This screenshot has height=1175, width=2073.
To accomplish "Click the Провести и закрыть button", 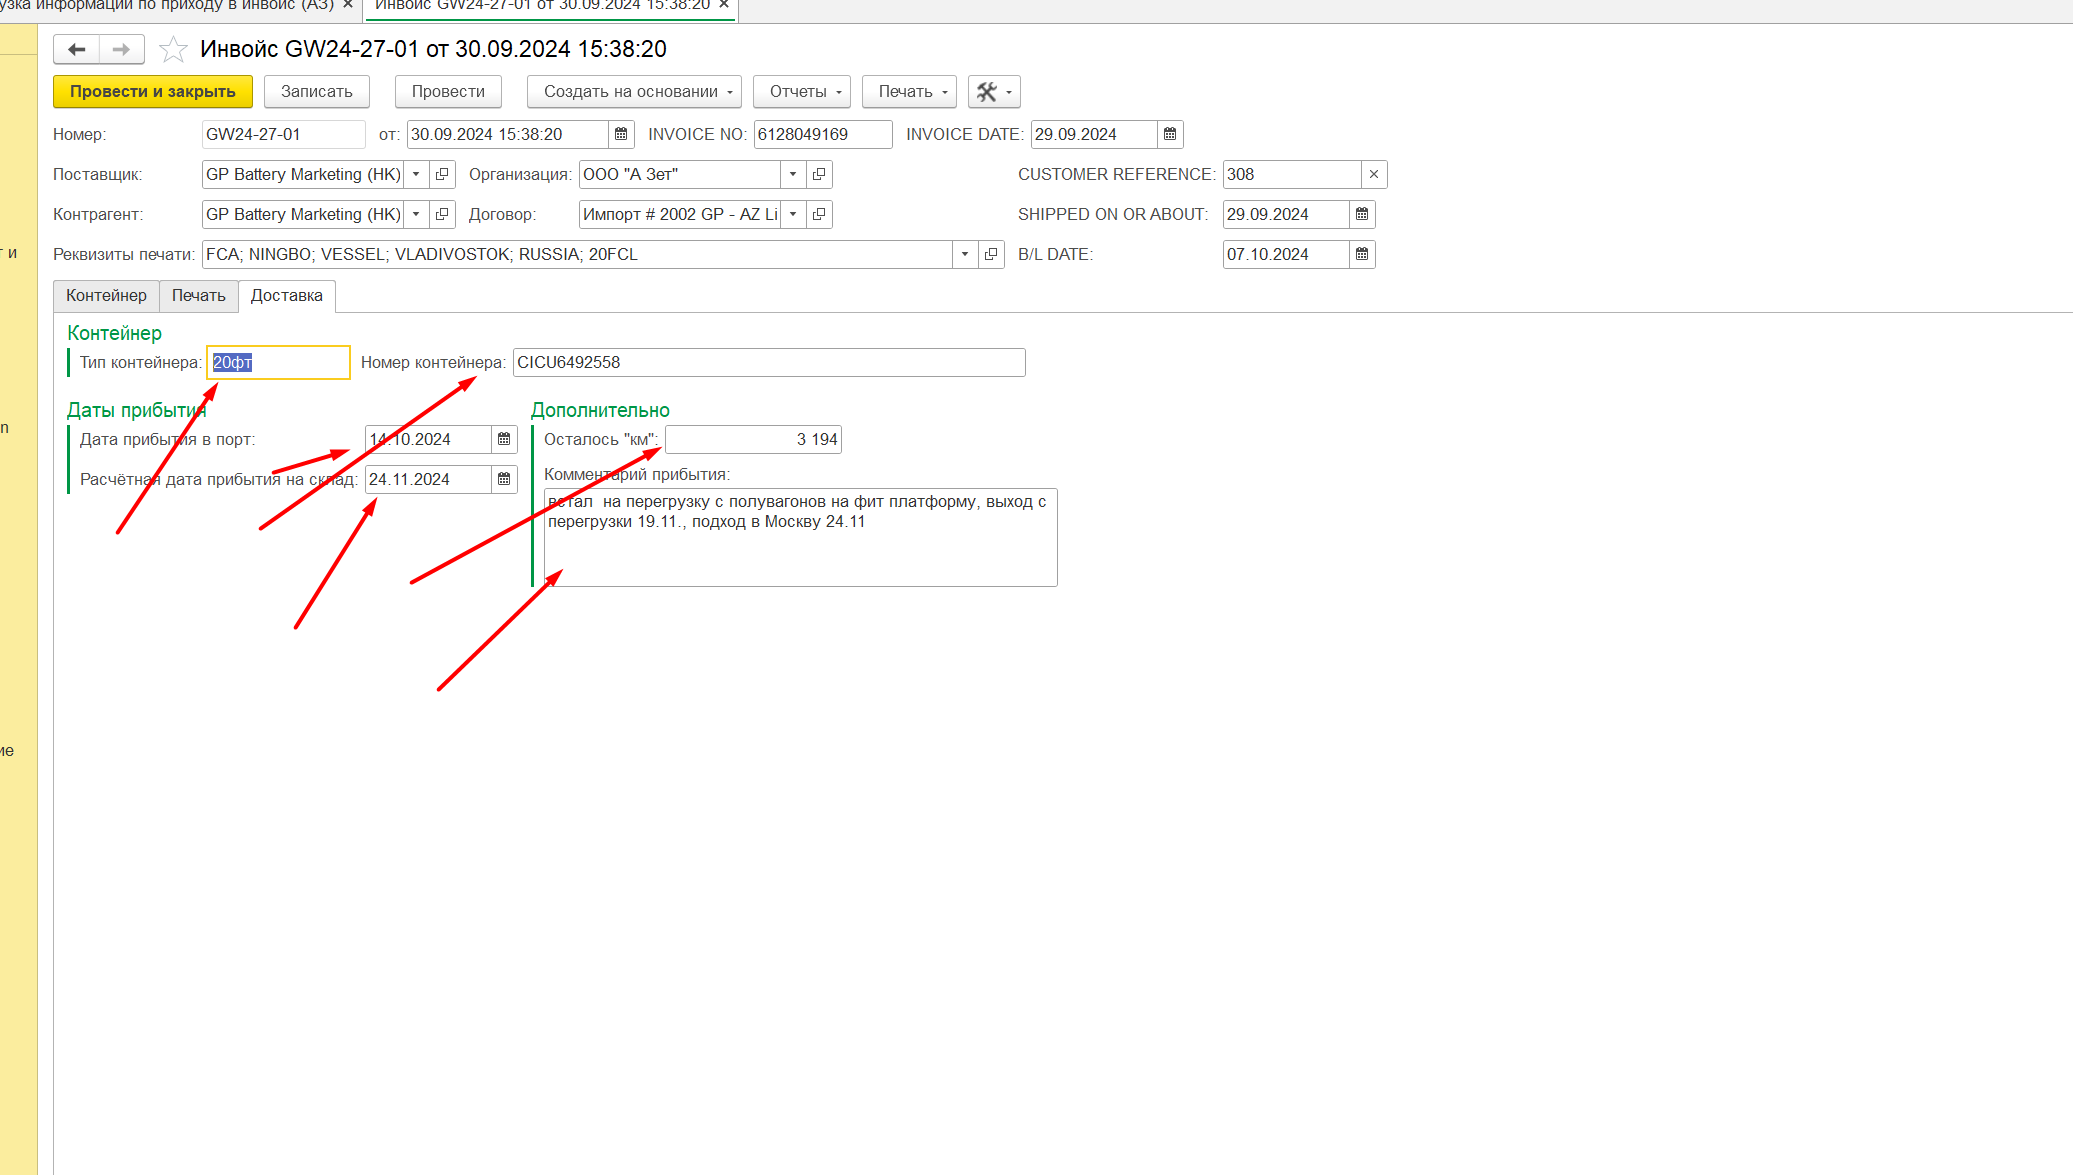I will click(x=152, y=92).
